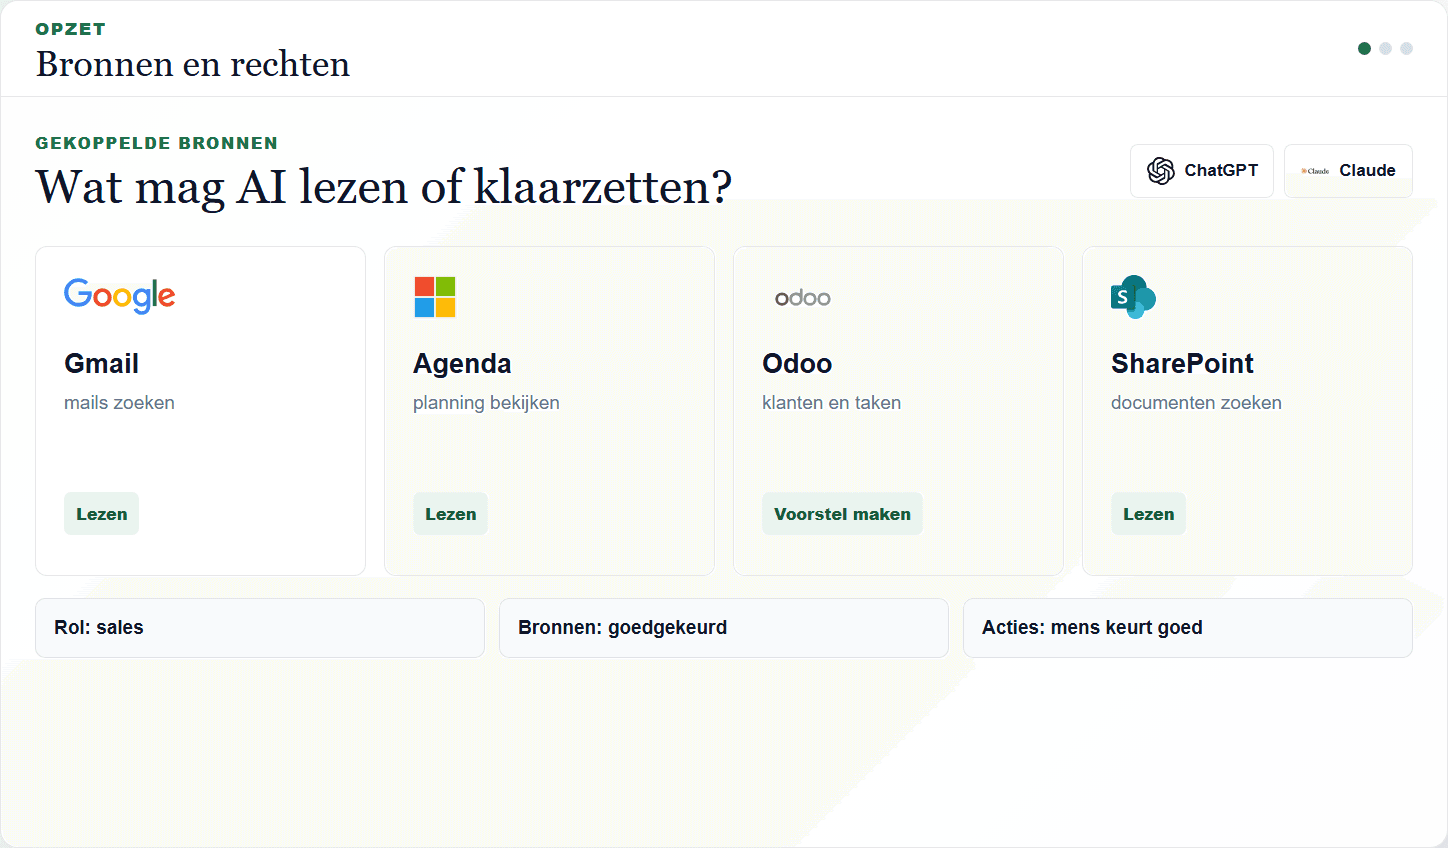
Task: Click the small Claude logo icon
Action: pyautogui.click(x=1315, y=171)
